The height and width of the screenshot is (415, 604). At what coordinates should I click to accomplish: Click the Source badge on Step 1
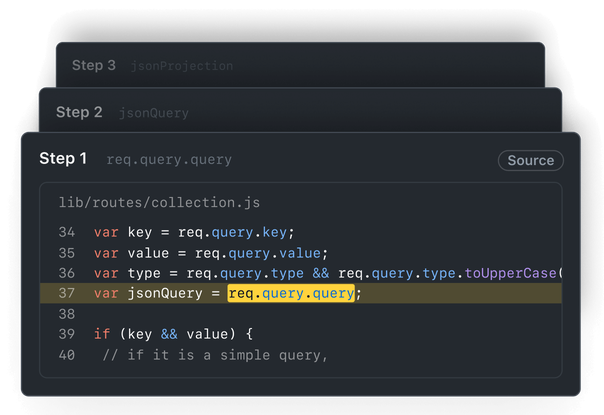click(530, 160)
